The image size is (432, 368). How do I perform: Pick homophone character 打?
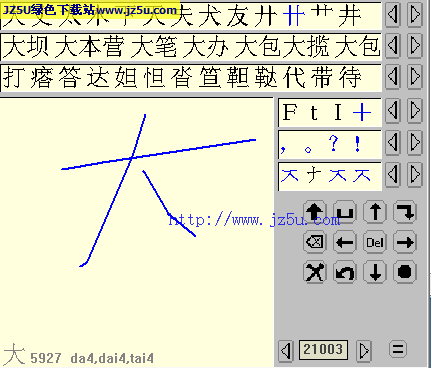pos(14,77)
